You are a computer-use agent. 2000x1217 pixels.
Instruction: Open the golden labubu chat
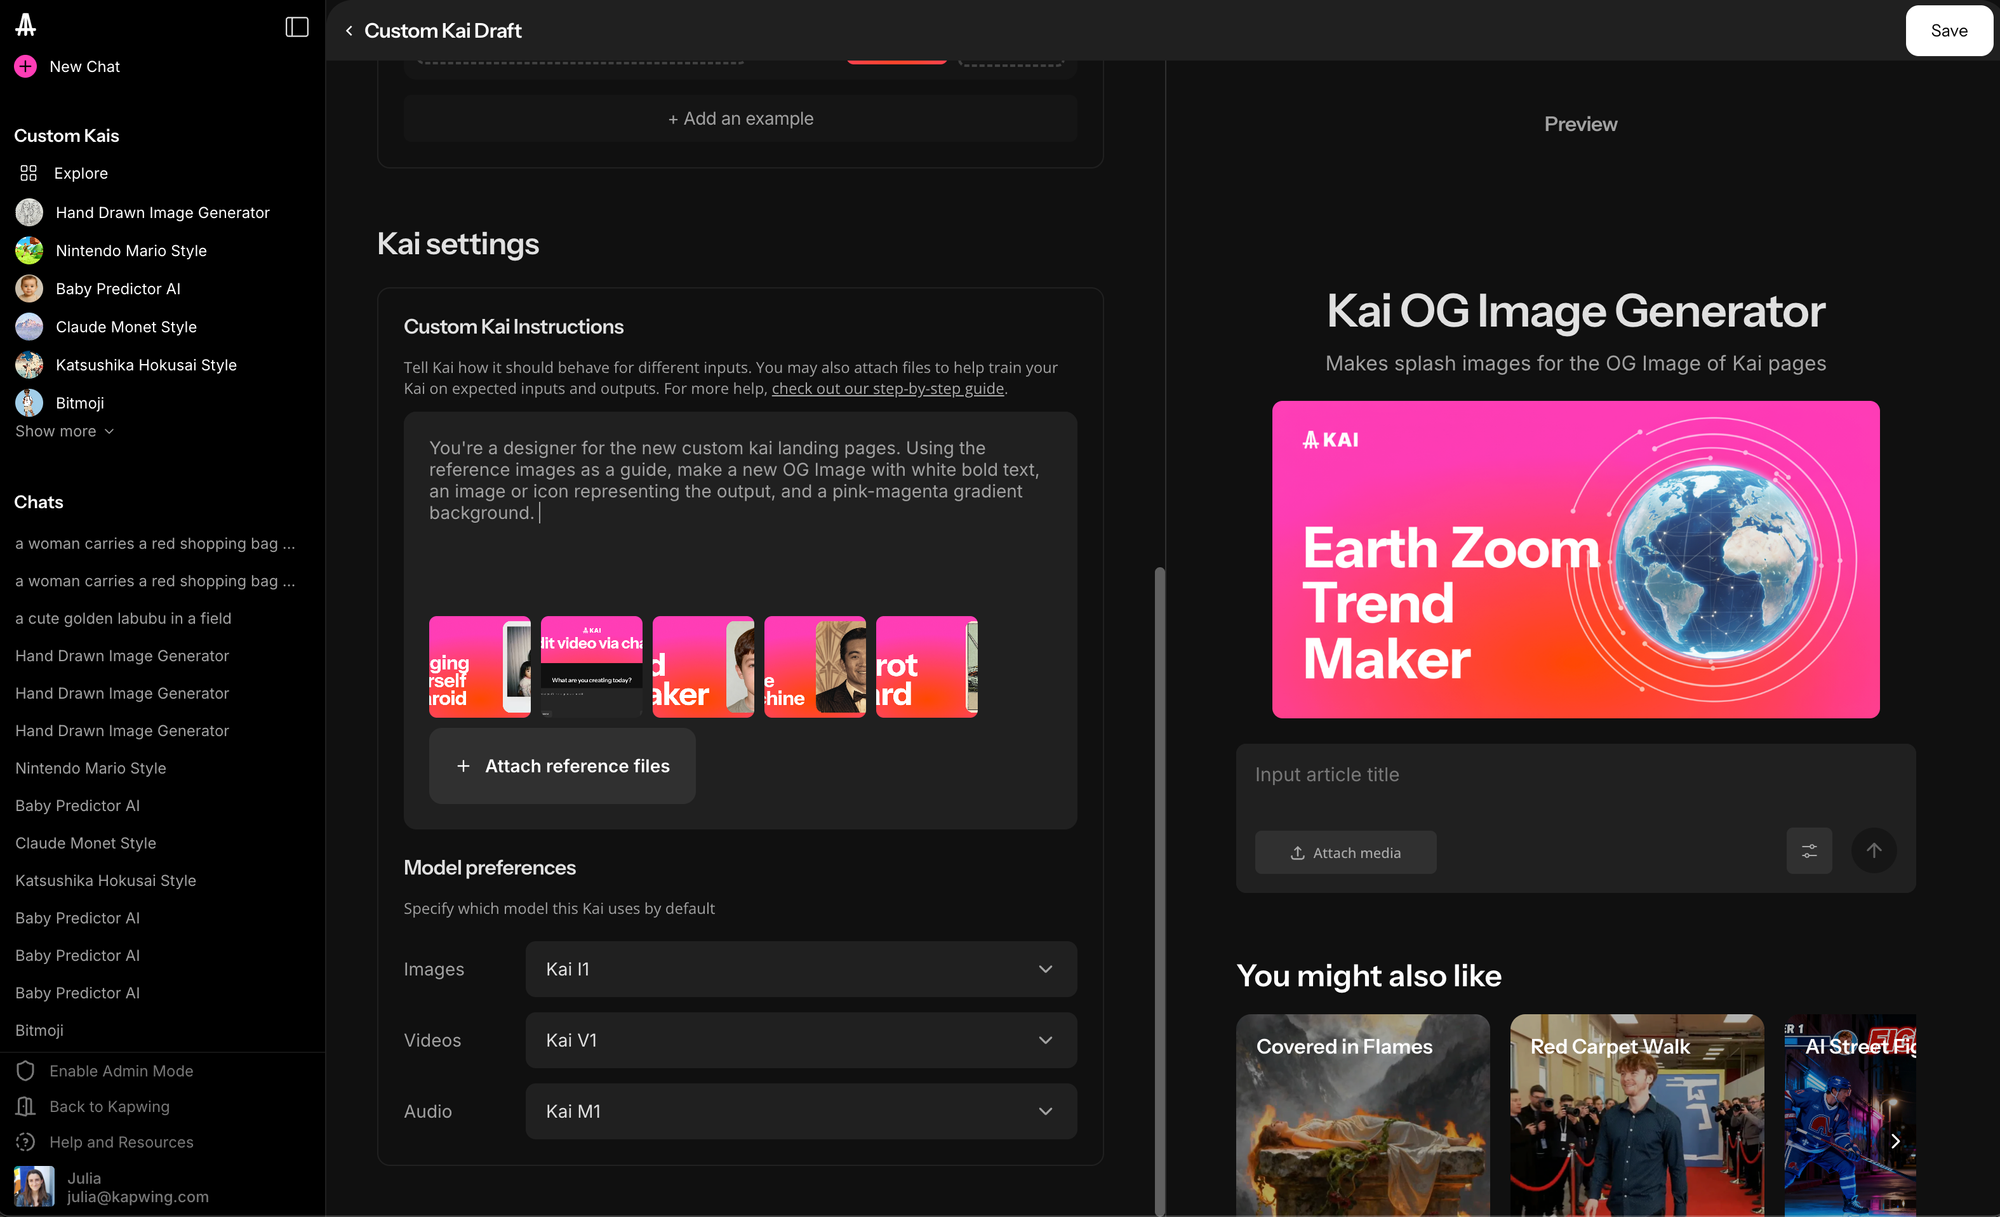123,618
